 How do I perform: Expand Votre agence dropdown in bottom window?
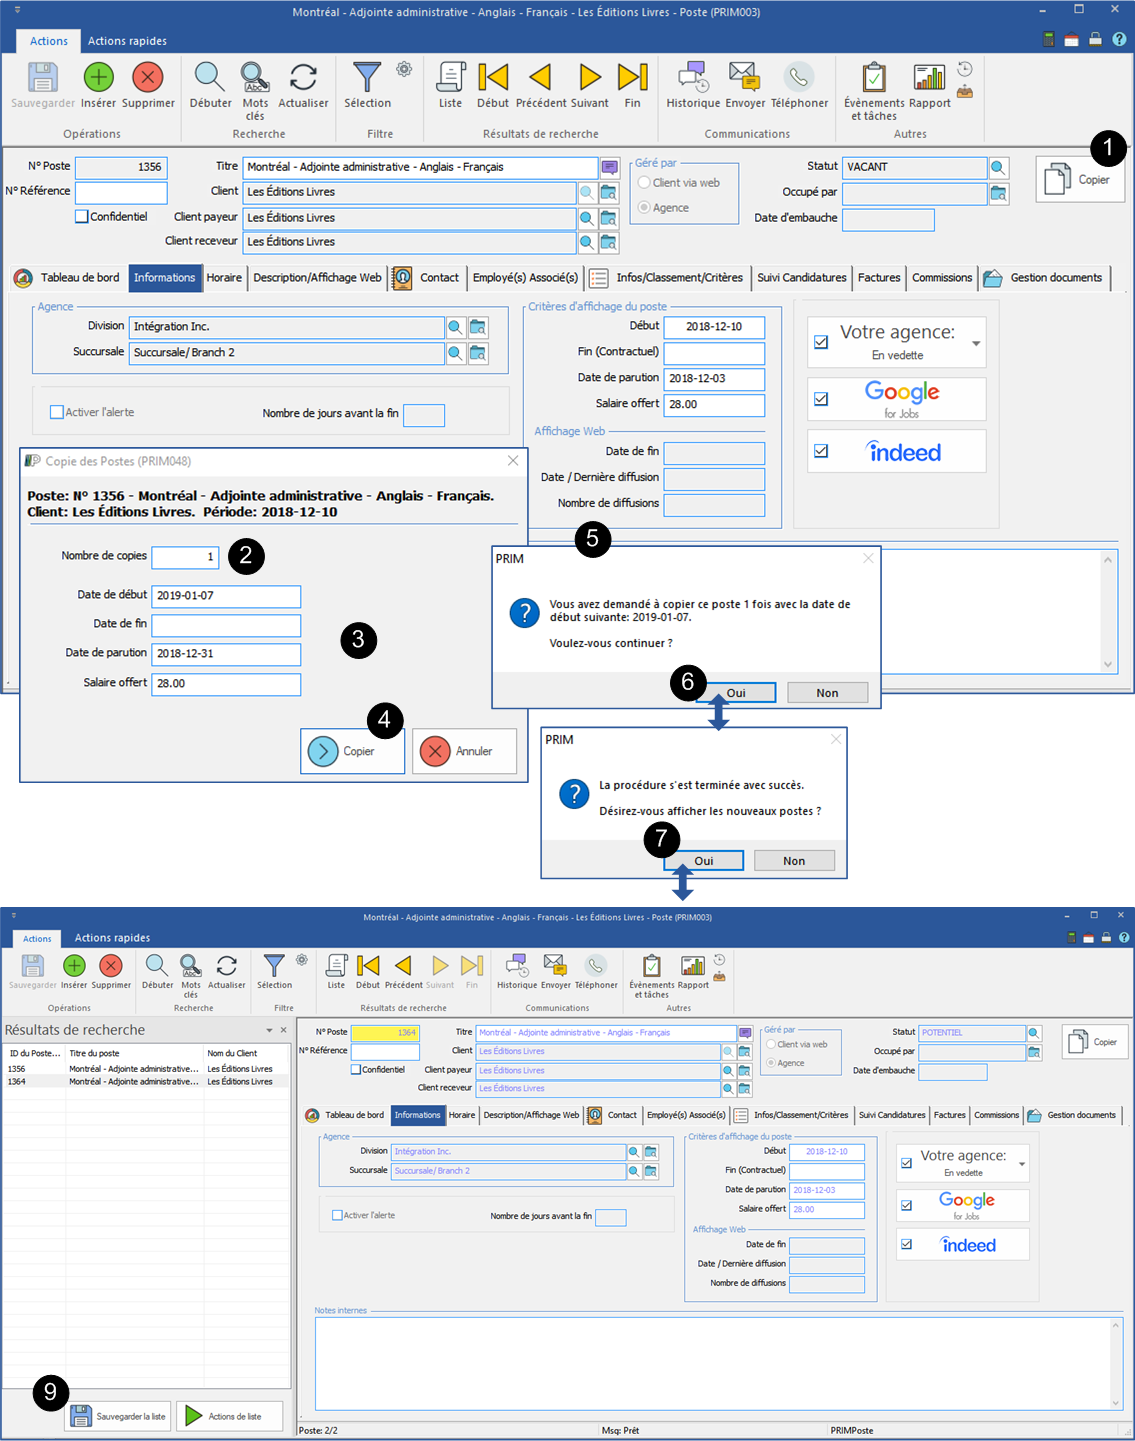tap(1022, 1164)
